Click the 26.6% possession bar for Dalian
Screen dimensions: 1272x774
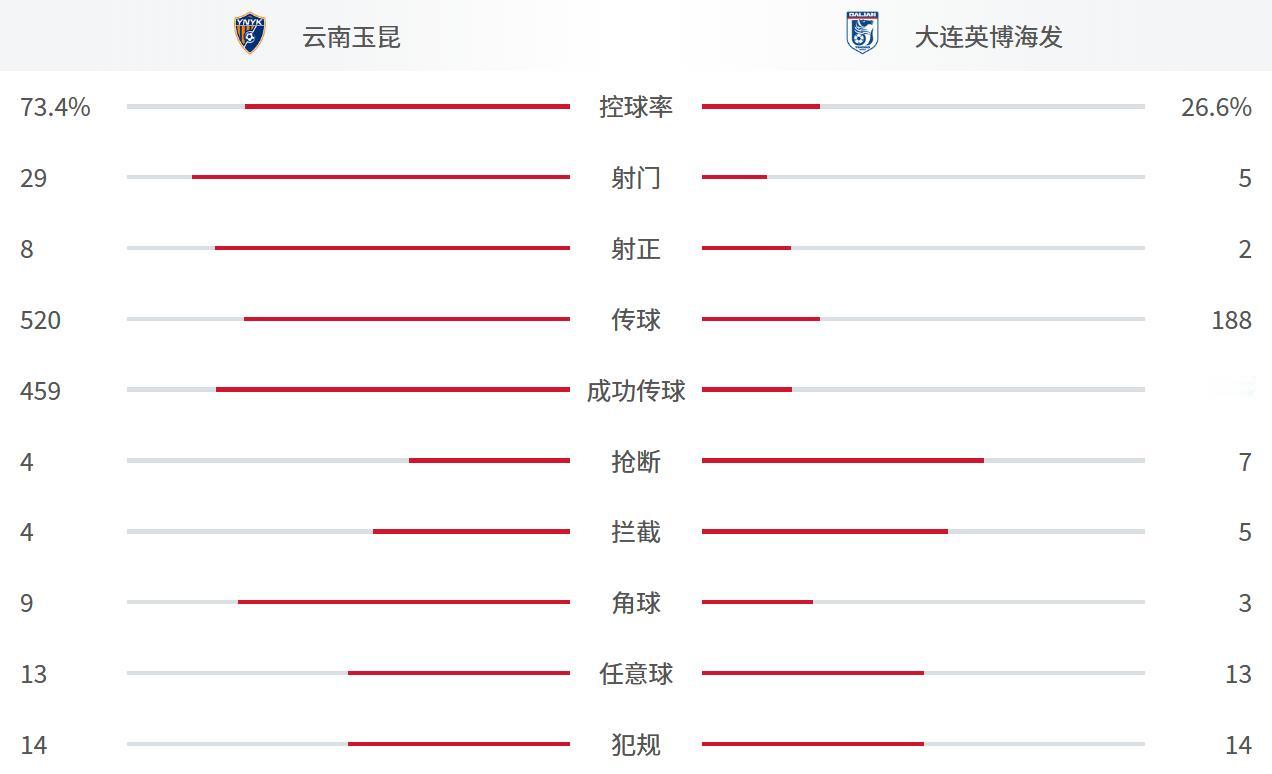tap(761, 106)
